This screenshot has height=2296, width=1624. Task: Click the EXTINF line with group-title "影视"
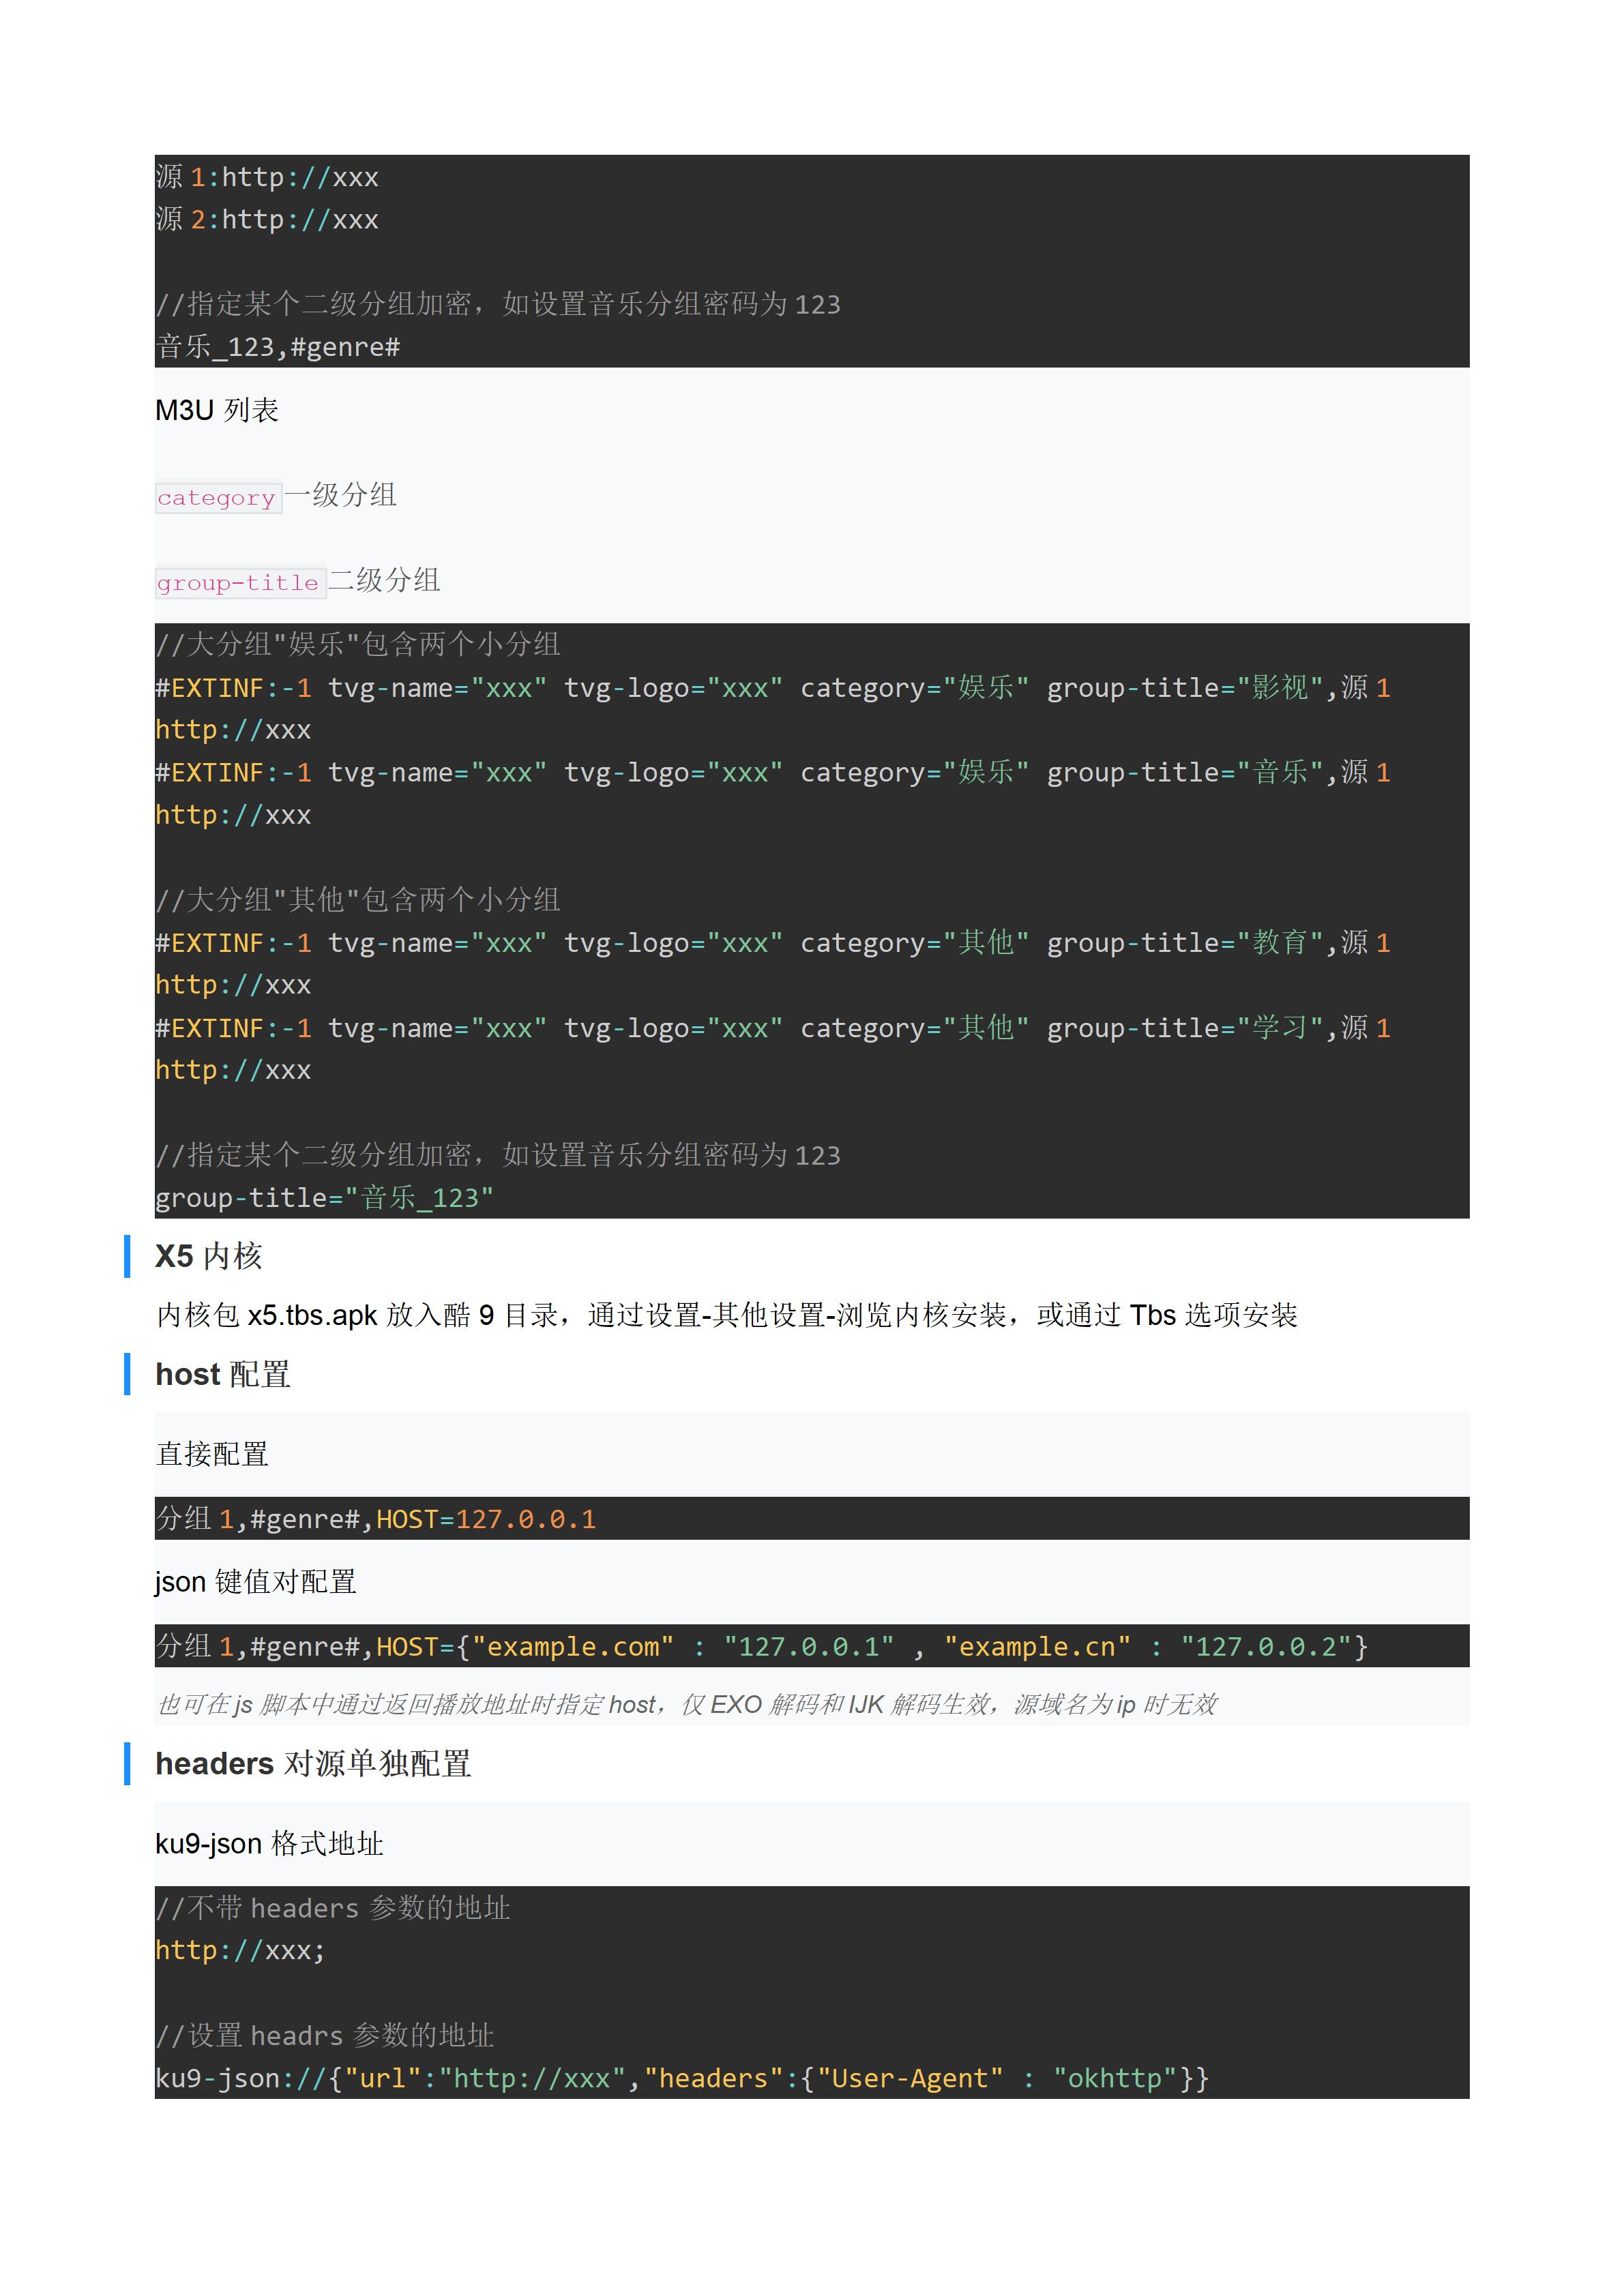point(771,688)
